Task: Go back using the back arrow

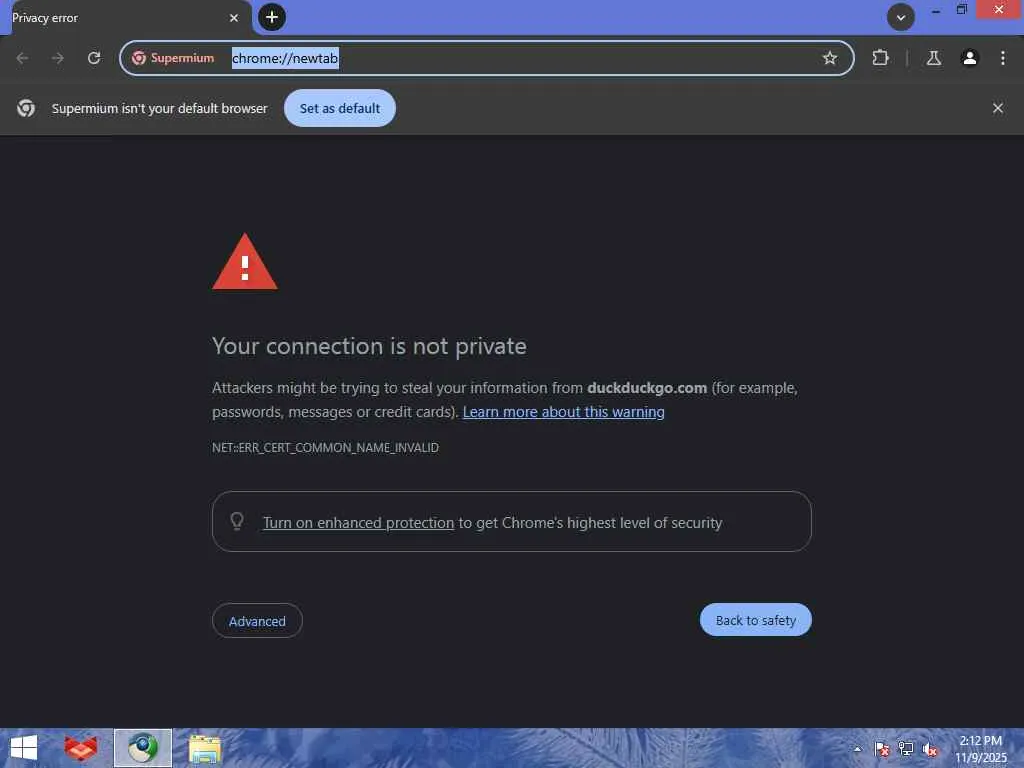Action: click(x=22, y=58)
